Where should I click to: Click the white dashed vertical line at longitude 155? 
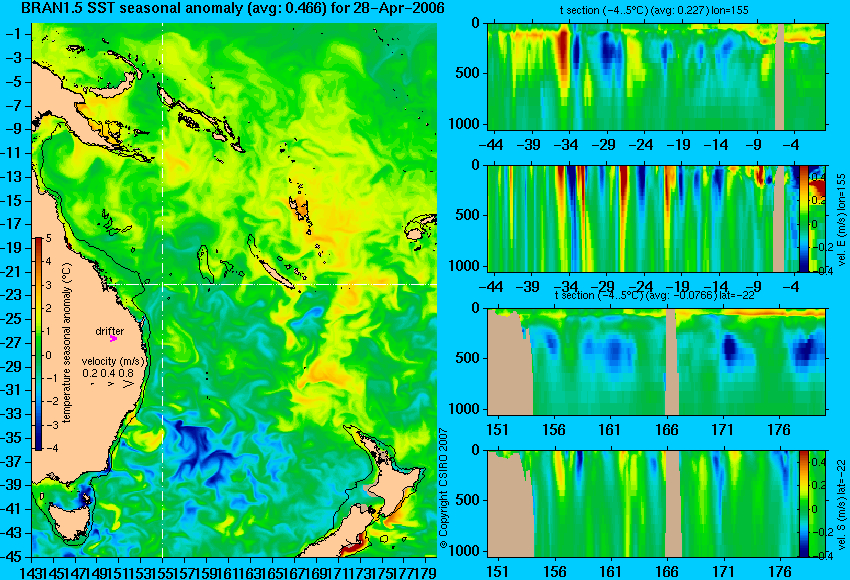click(x=163, y=290)
